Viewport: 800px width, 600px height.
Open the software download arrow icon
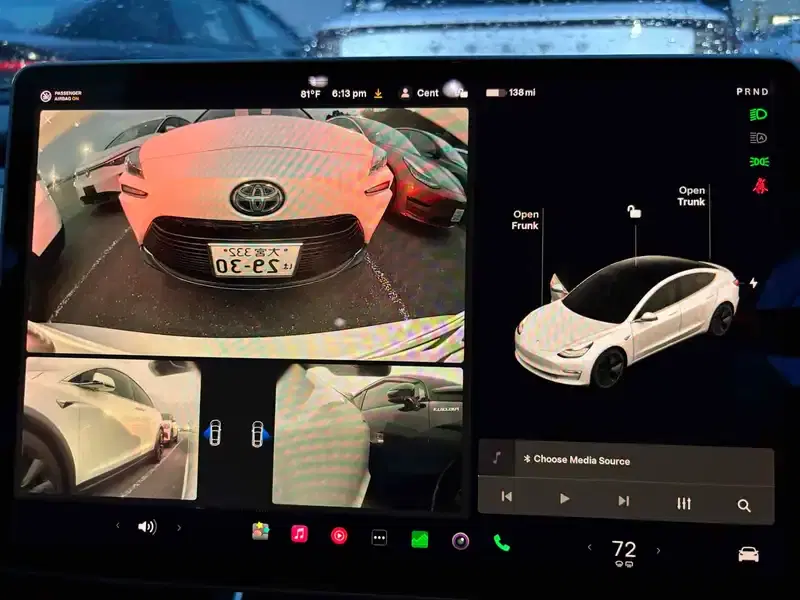click(378, 93)
